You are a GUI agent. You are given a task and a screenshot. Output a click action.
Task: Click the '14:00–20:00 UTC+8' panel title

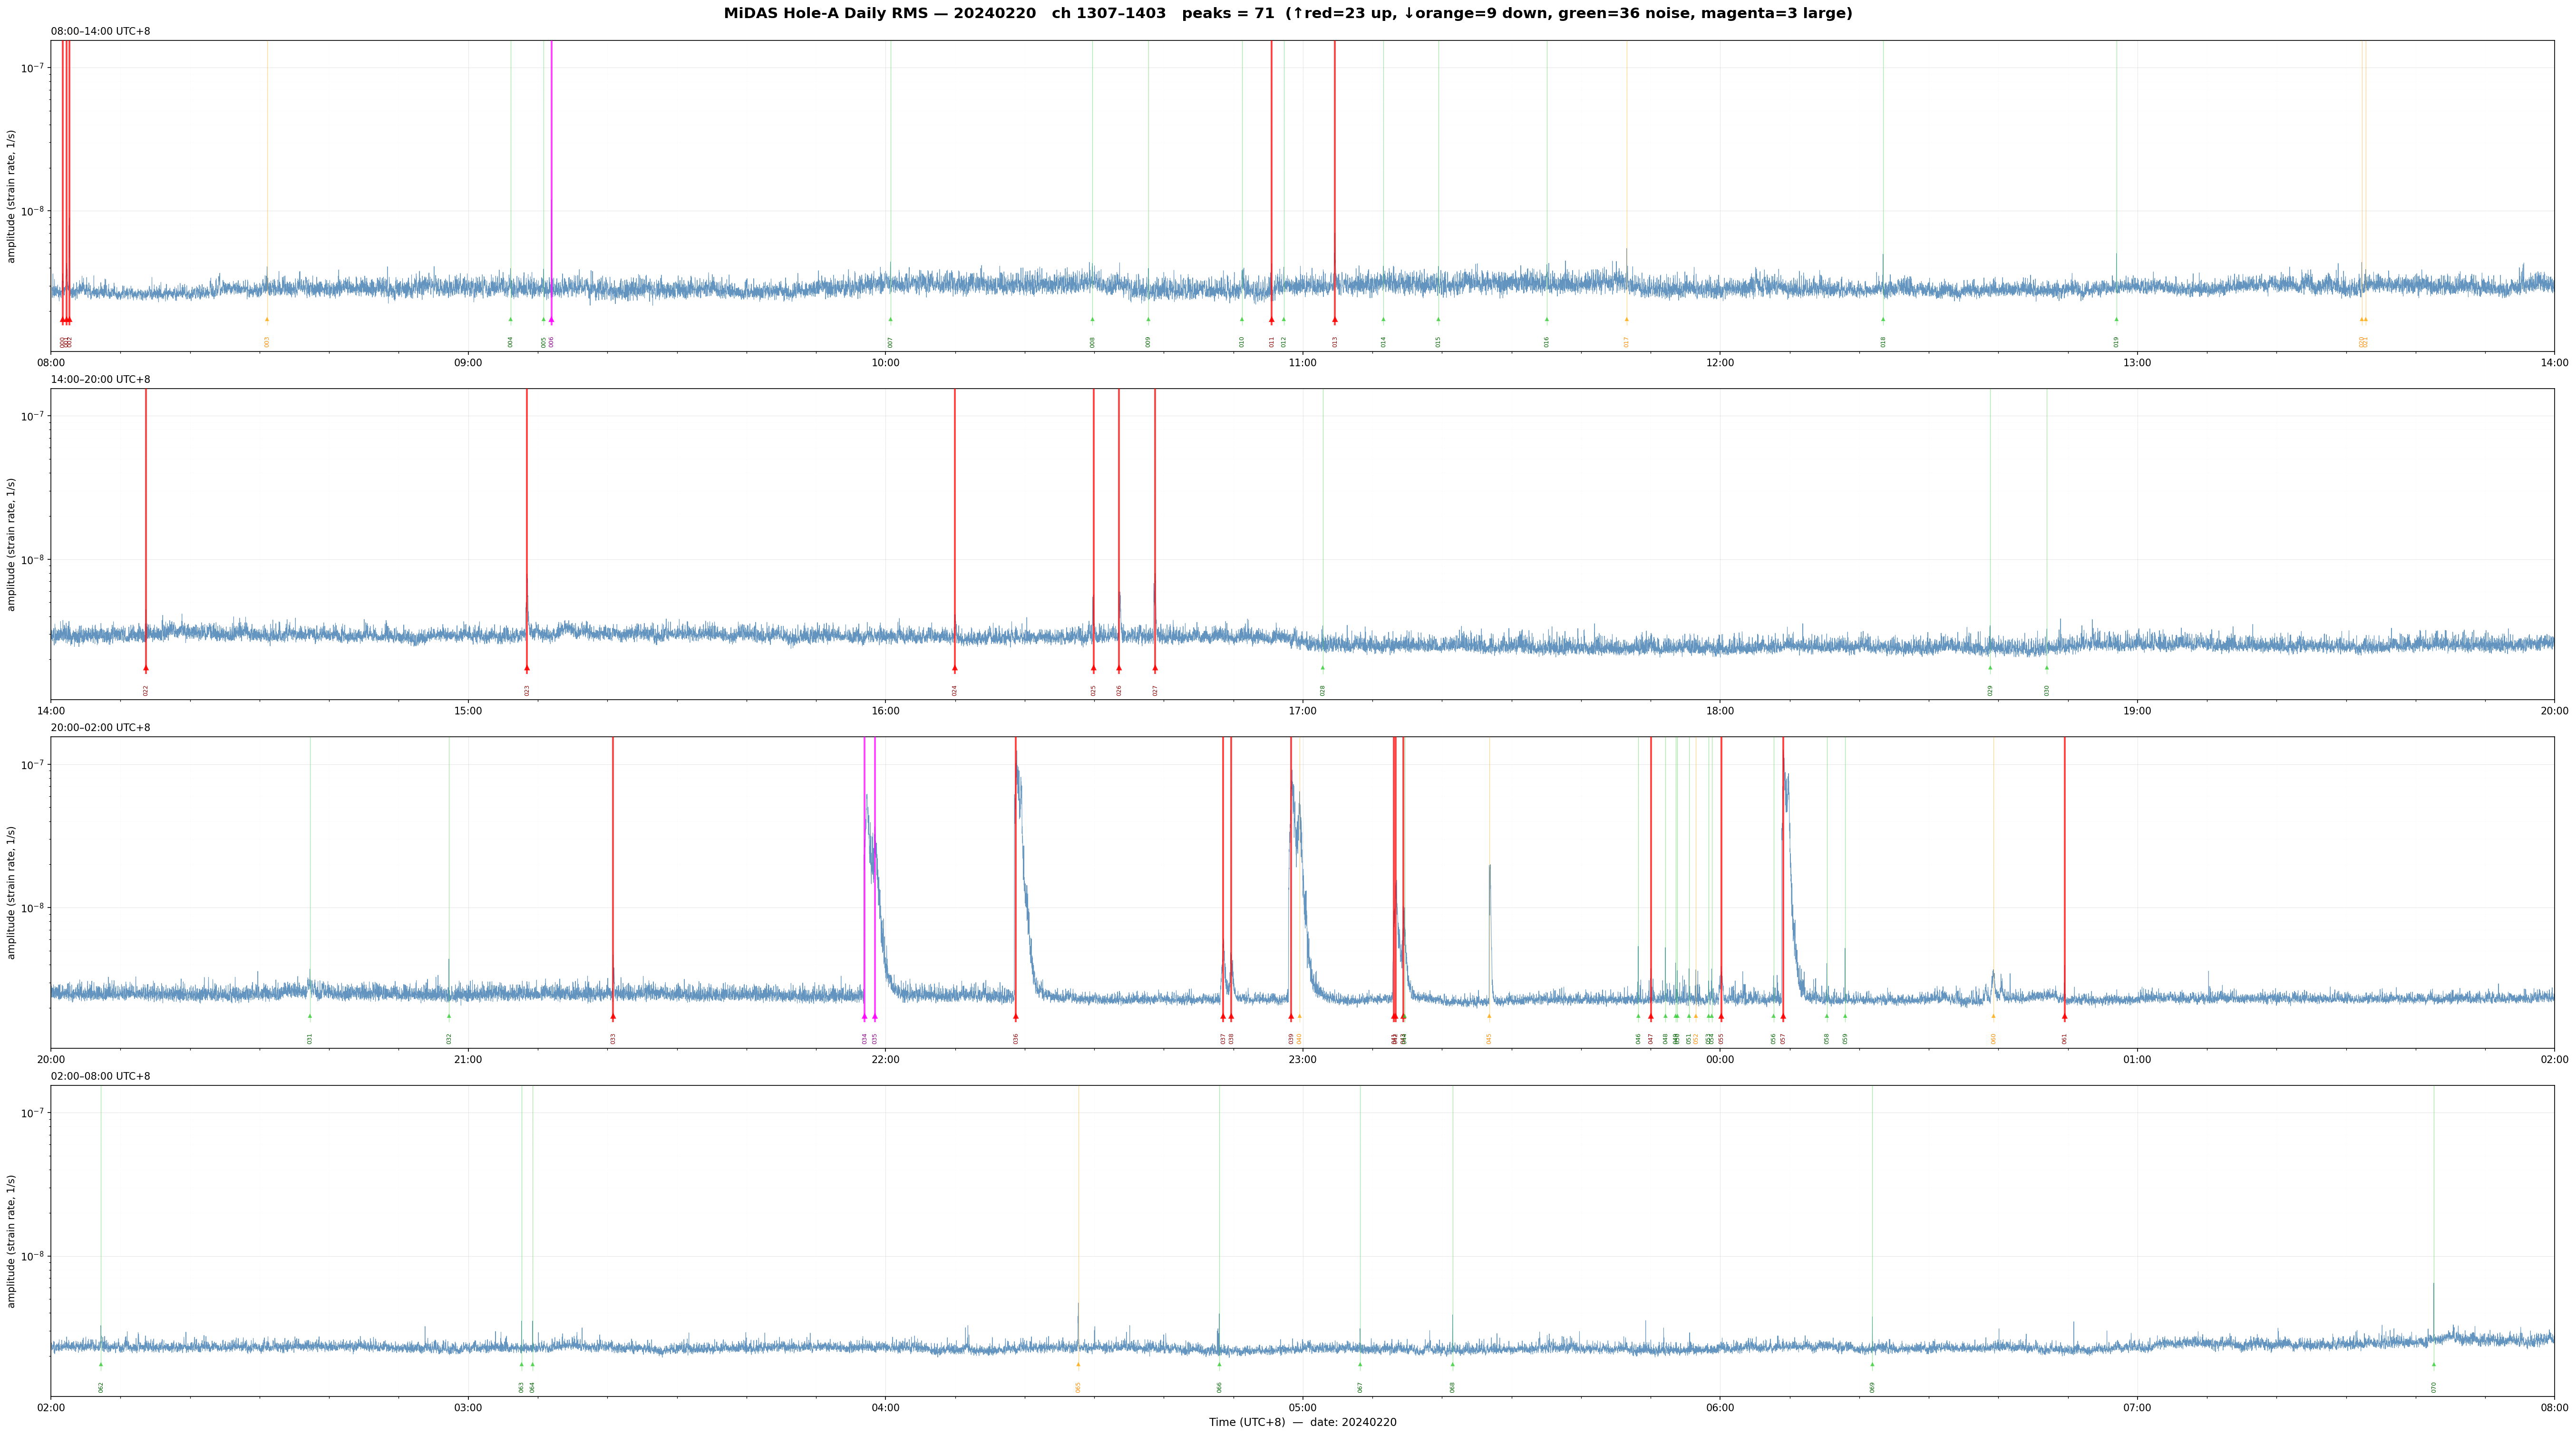click(101, 380)
